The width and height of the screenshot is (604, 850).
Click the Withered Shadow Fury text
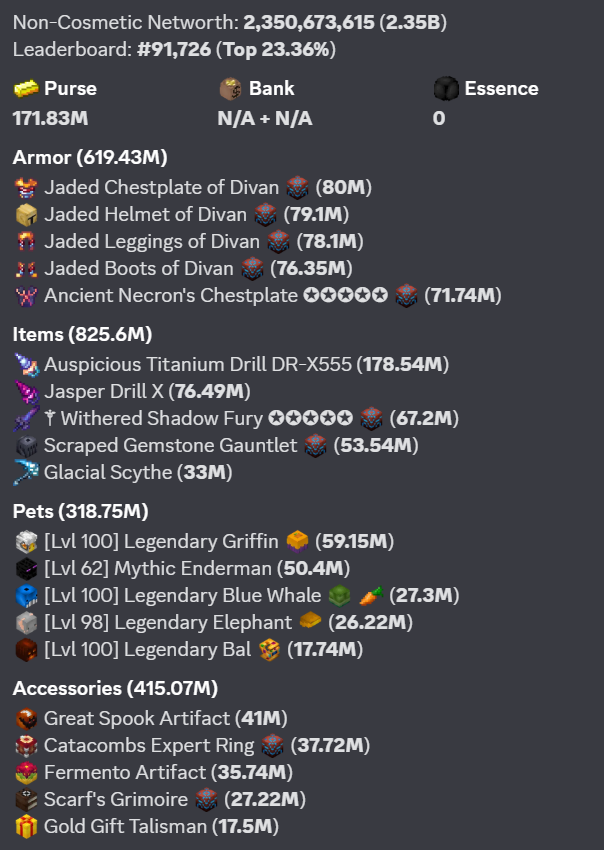pos(162,418)
